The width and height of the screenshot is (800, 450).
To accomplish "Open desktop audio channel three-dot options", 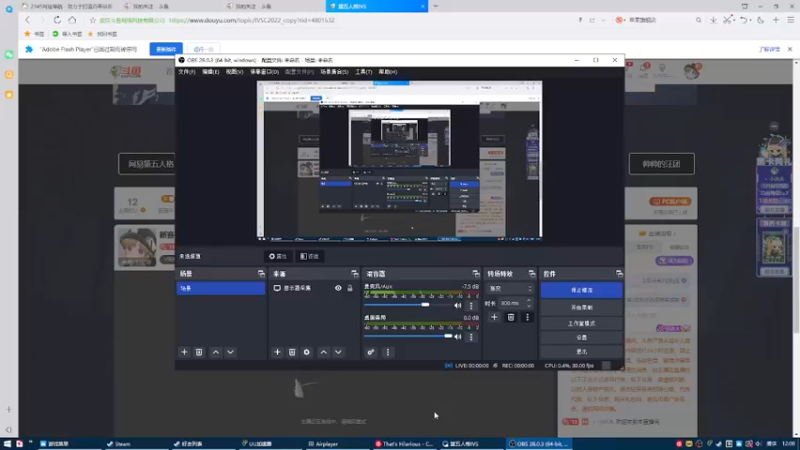I will 471,337.
